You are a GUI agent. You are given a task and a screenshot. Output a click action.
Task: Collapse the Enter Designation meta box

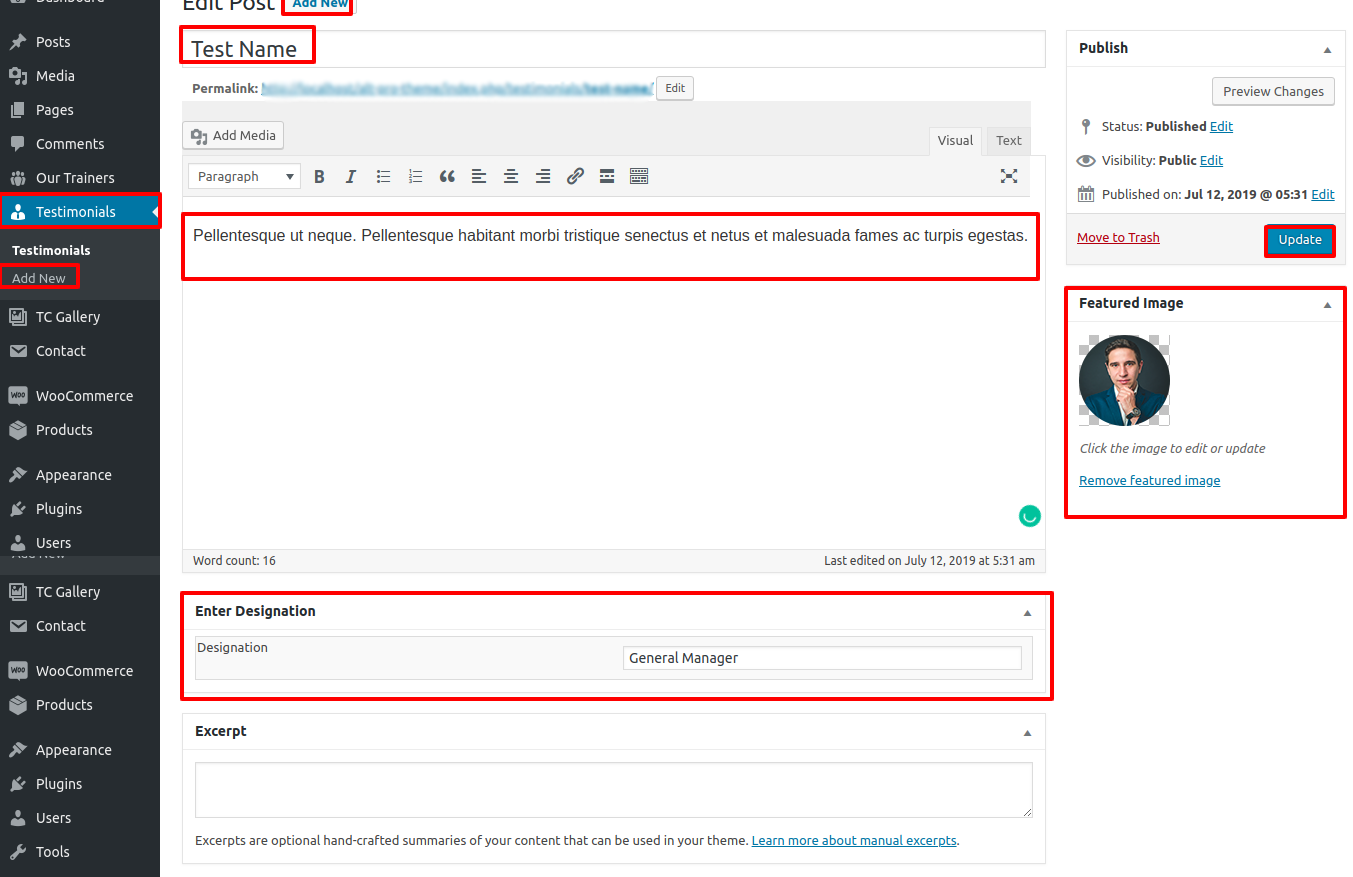tap(1027, 612)
